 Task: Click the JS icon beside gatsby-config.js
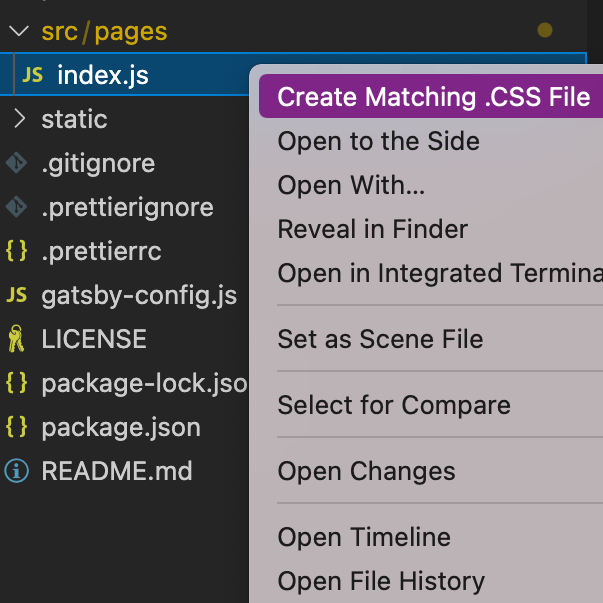tap(16, 295)
